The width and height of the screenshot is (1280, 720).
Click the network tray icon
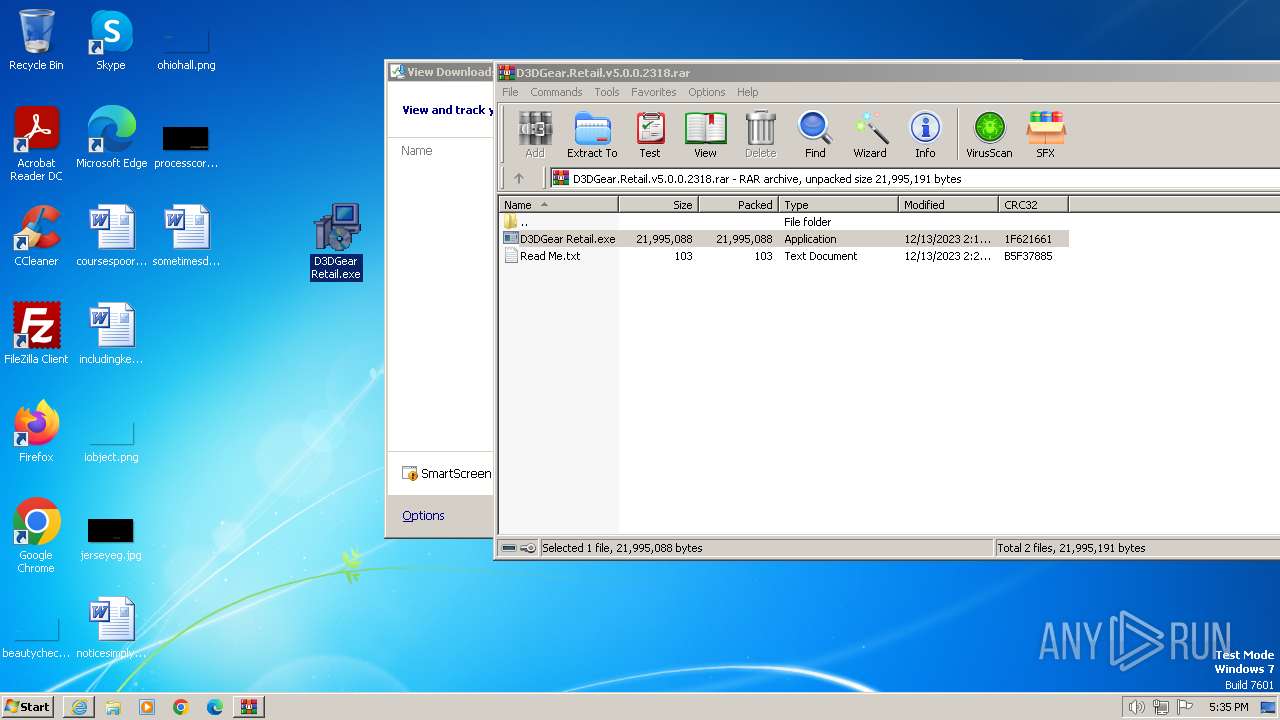pos(1161,707)
